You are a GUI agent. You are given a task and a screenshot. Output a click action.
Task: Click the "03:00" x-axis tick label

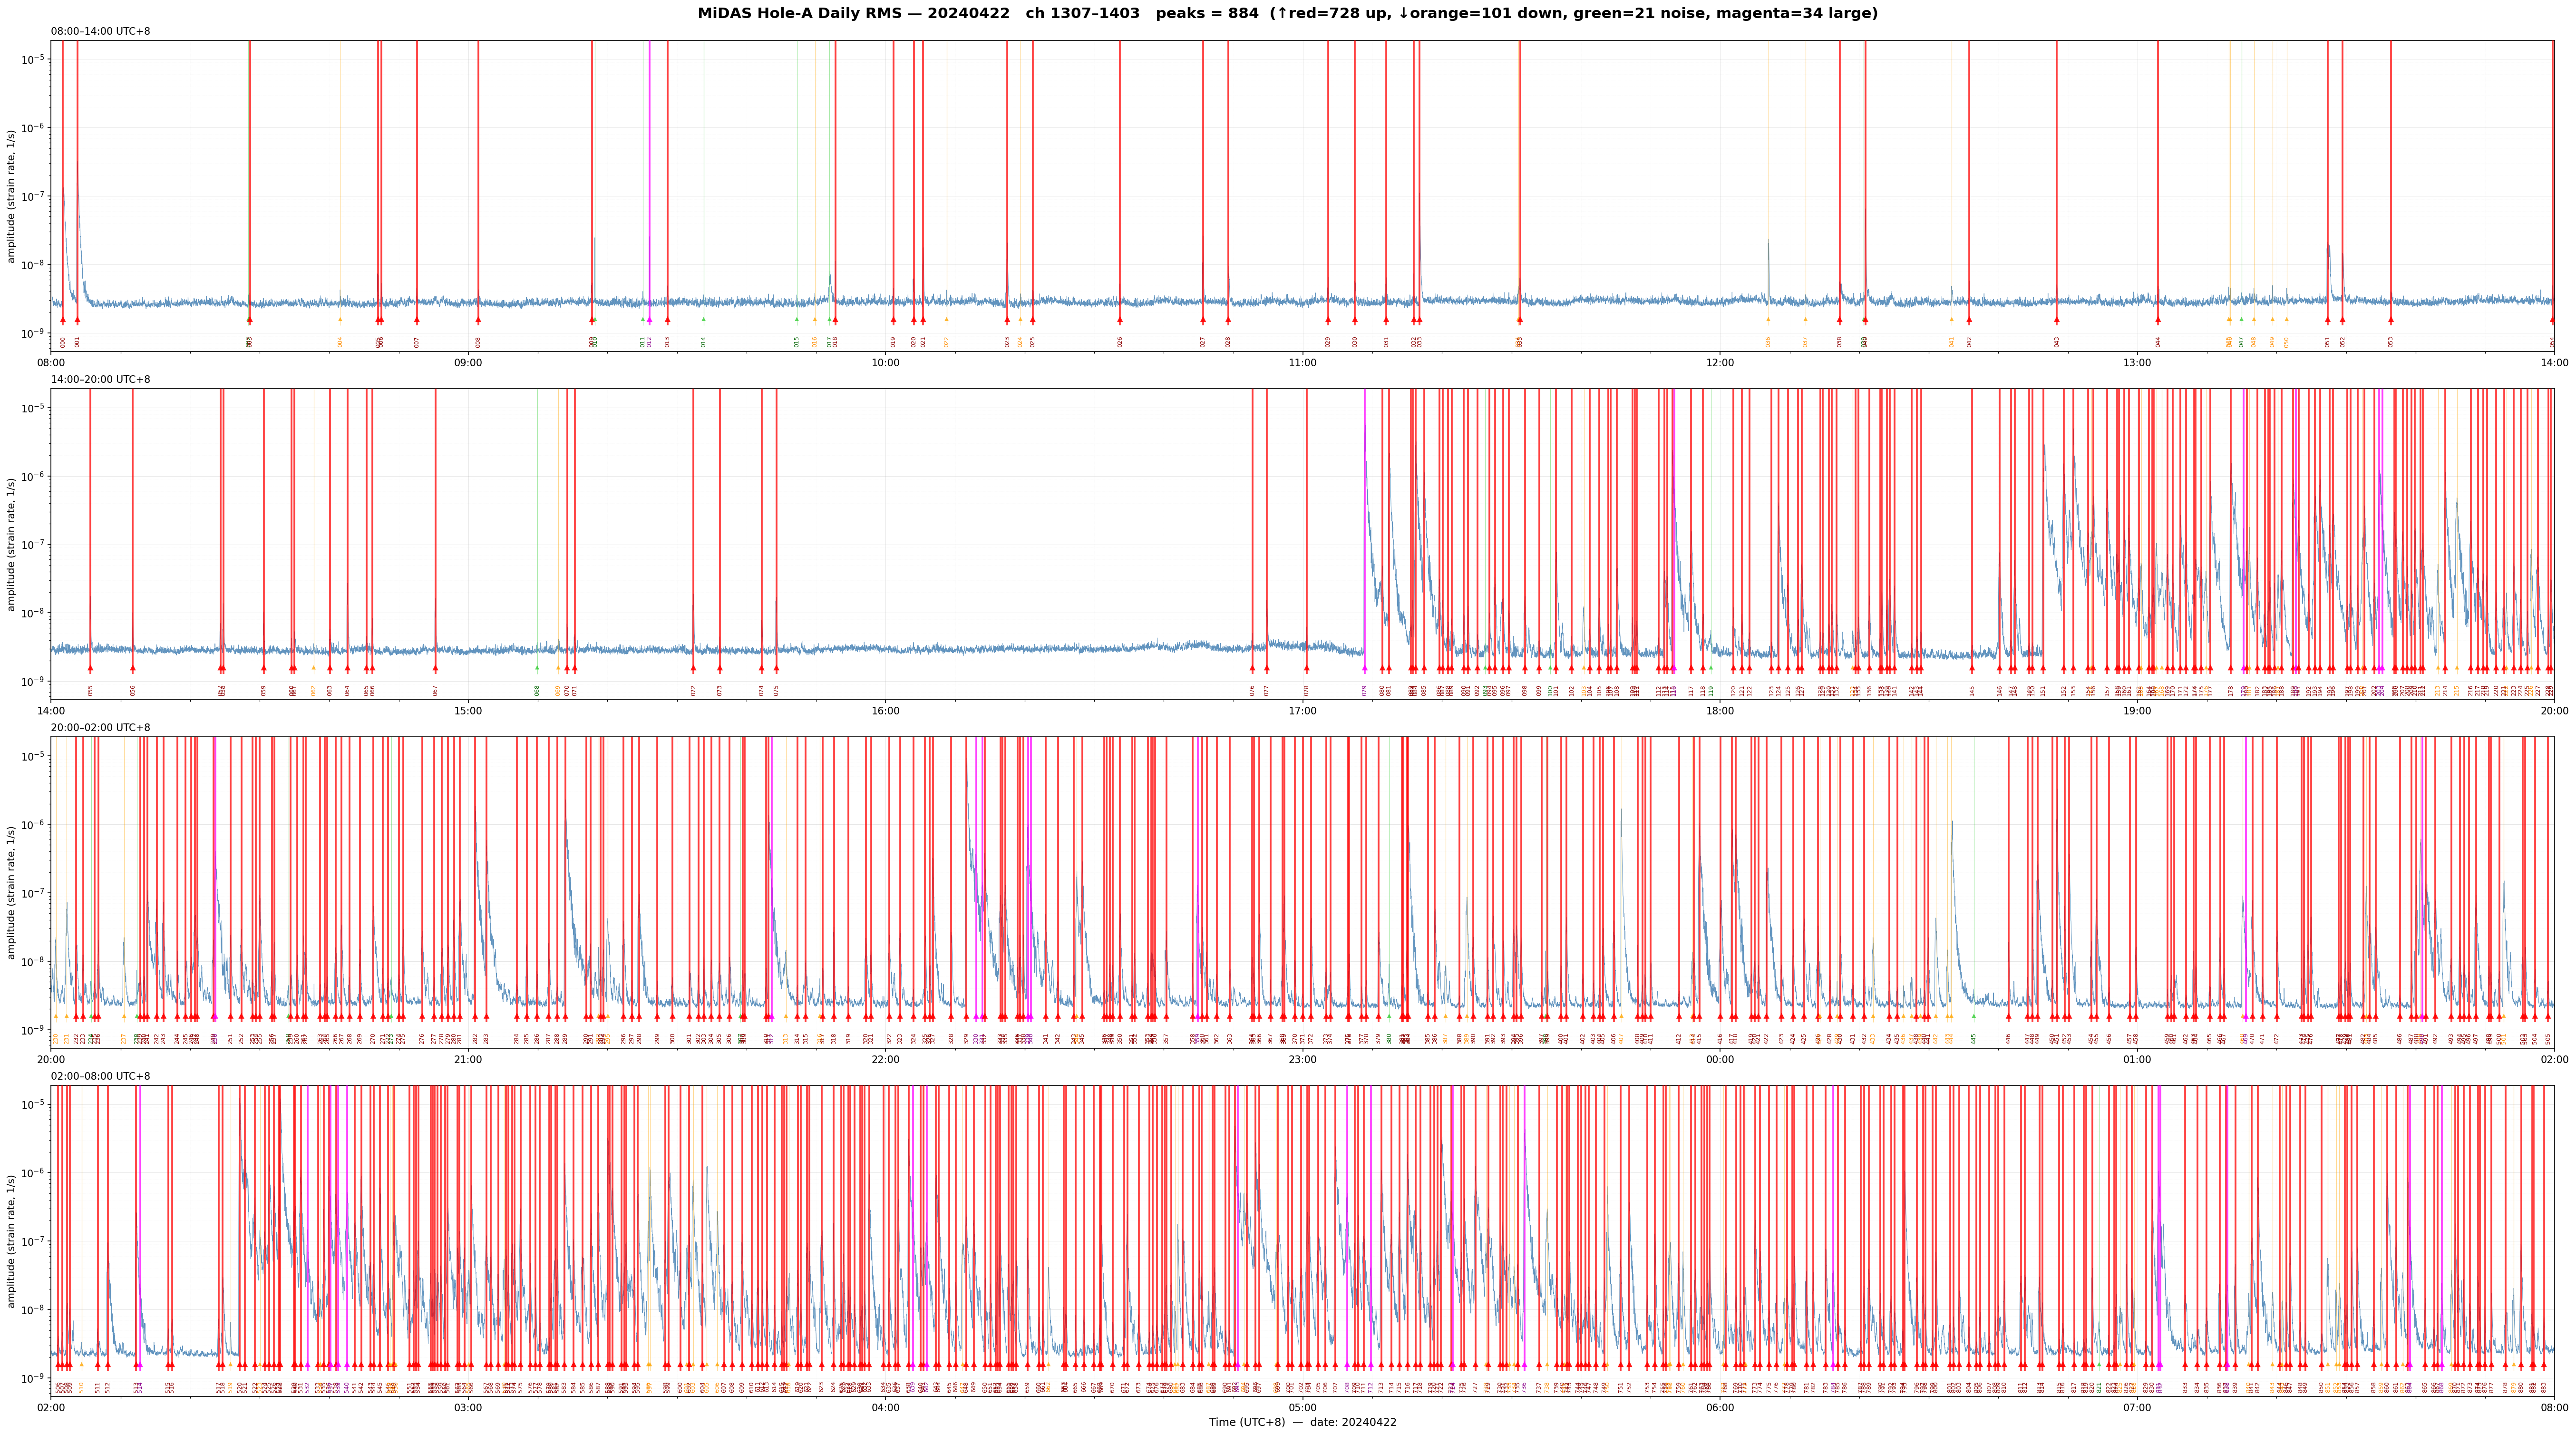[468, 1407]
